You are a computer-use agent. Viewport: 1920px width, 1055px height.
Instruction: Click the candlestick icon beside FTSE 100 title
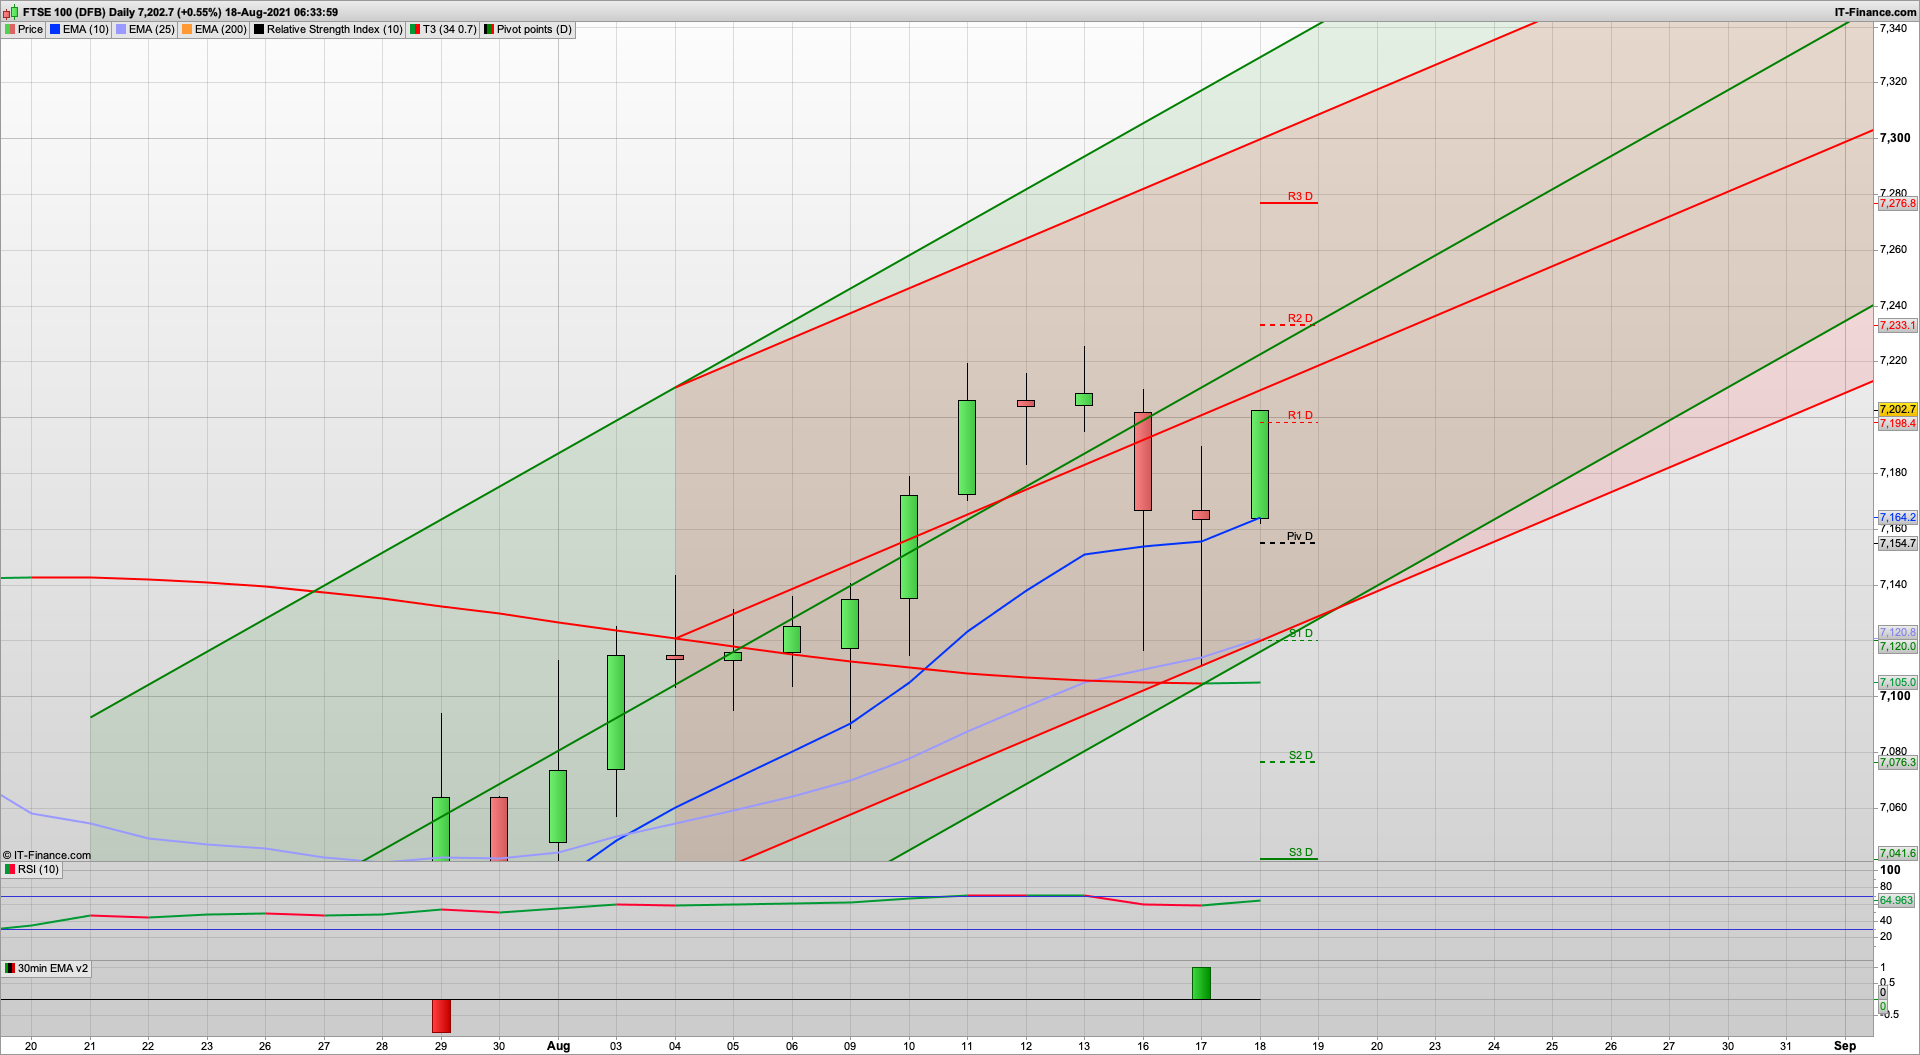(x=12, y=12)
